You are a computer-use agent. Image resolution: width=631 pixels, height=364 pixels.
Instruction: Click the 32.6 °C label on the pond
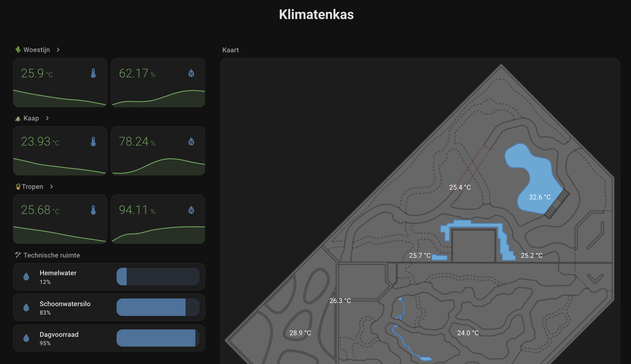pyautogui.click(x=540, y=197)
